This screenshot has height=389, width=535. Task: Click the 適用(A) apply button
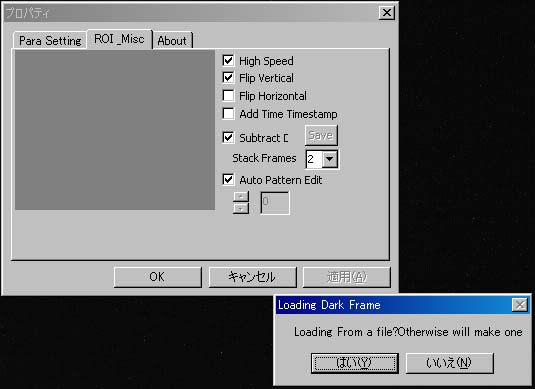click(x=347, y=277)
